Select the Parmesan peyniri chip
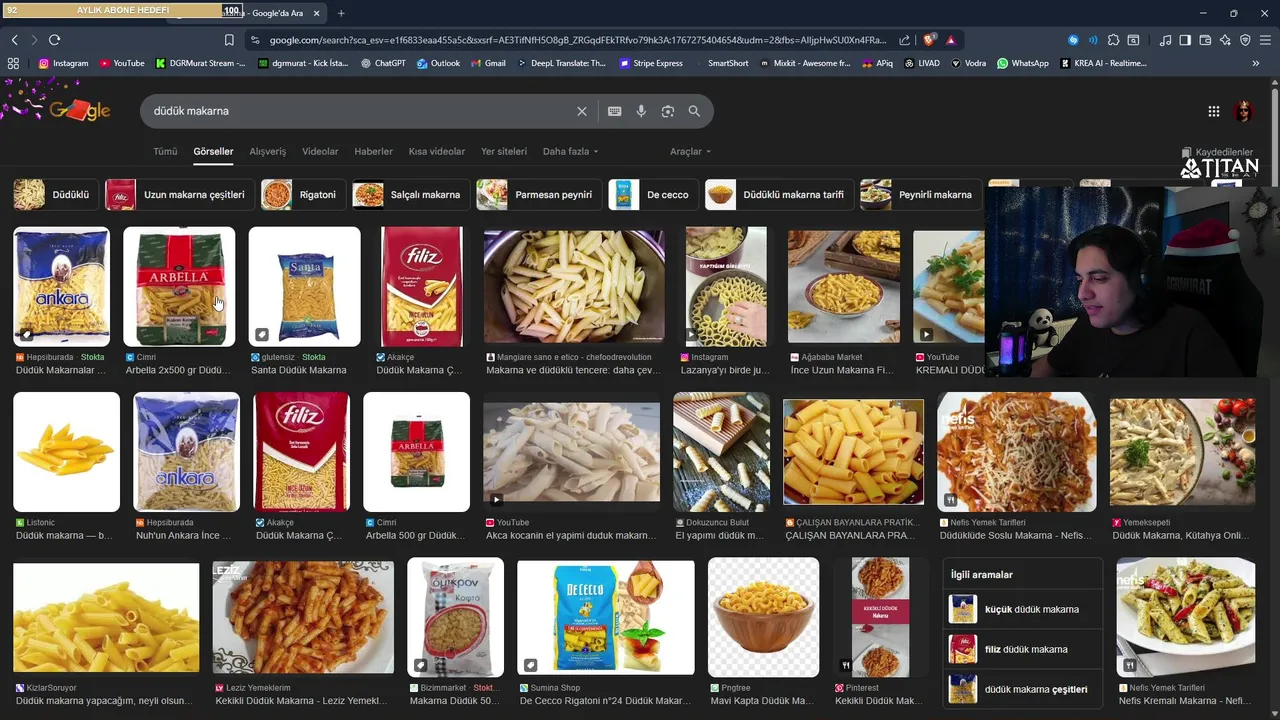The height and width of the screenshot is (720, 1280). point(539,195)
